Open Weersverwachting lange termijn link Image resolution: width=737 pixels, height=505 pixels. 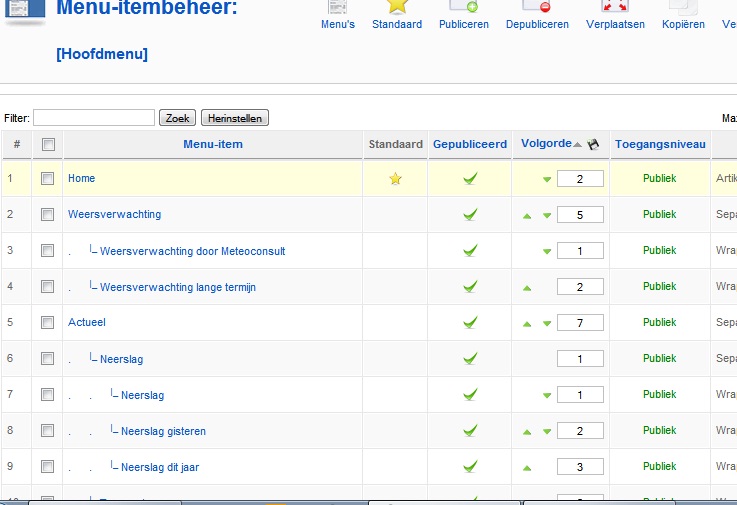(x=178, y=287)
